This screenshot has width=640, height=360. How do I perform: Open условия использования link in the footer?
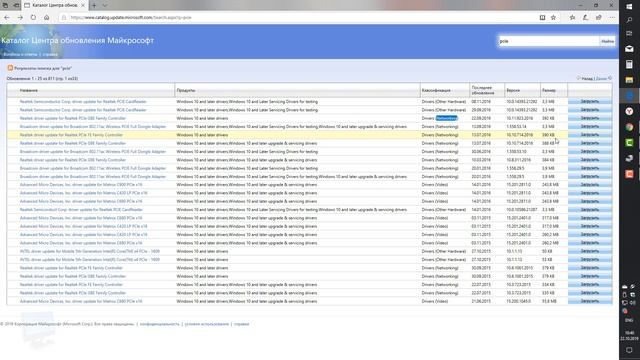(x=207, y=324)
